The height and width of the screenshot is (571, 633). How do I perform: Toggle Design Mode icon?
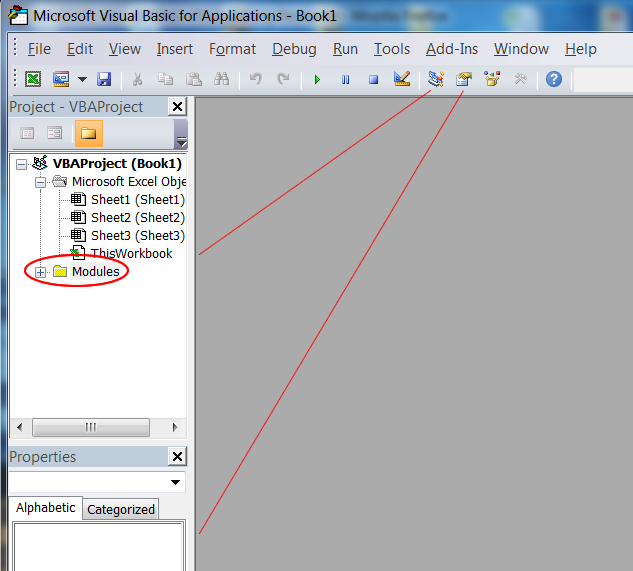pyautogui.click(x=402, y=79)
